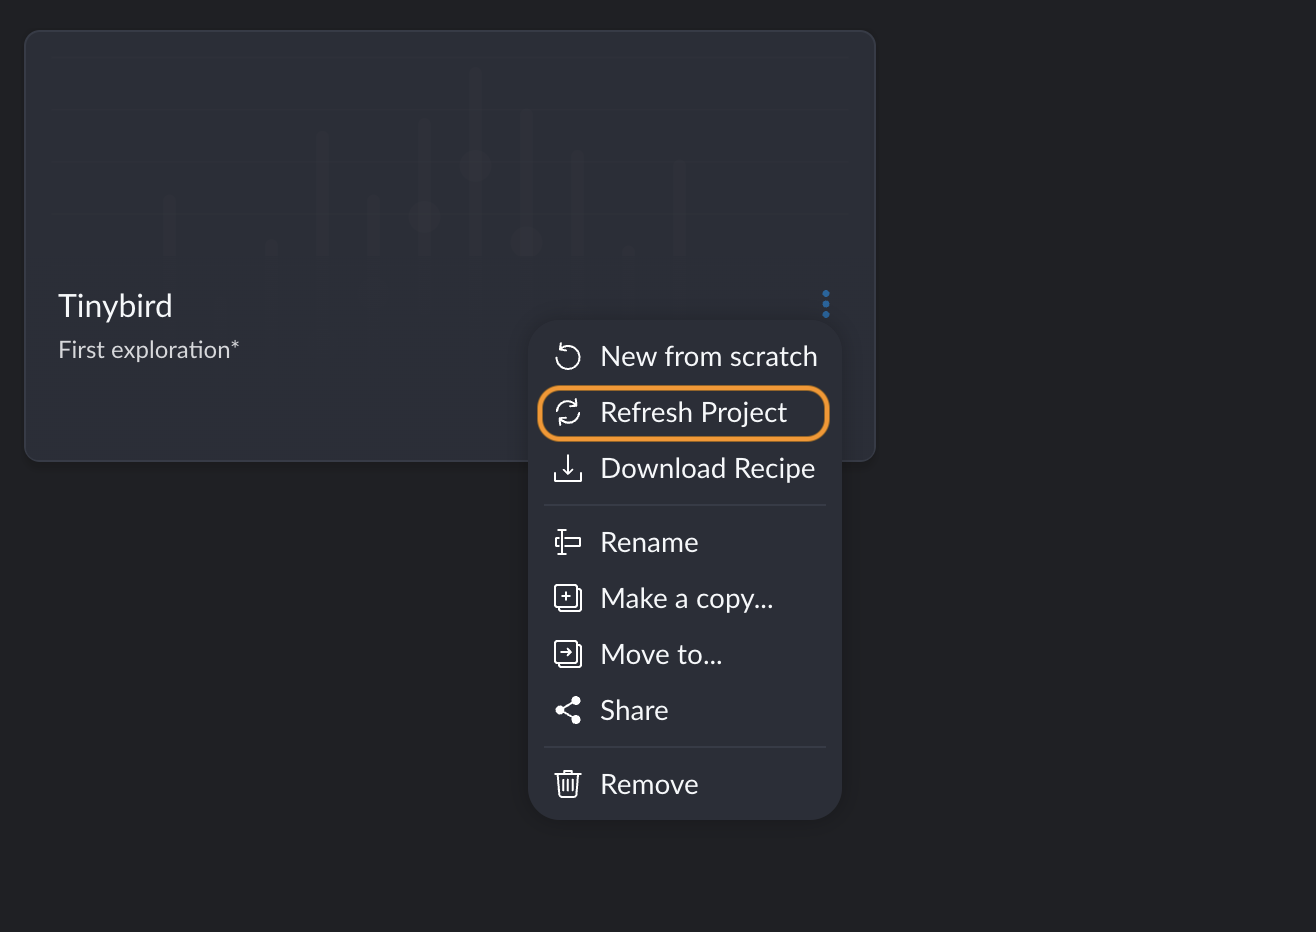The height and width of the screenshot is (932, 1316).
Task: Choose Share from the context menu
Action: pyautogui.click(x=634, y=711)
